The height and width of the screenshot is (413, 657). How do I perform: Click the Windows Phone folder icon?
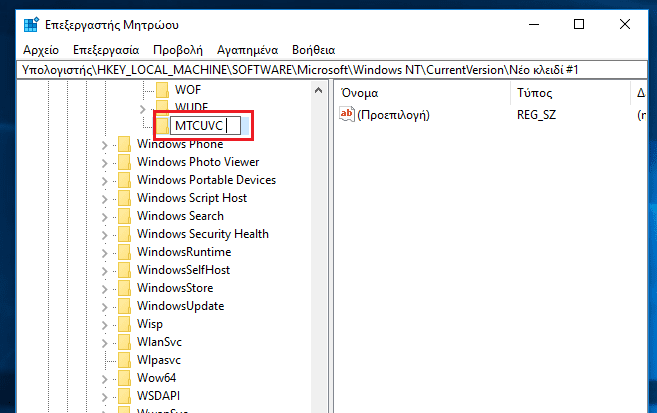point(124,144)
